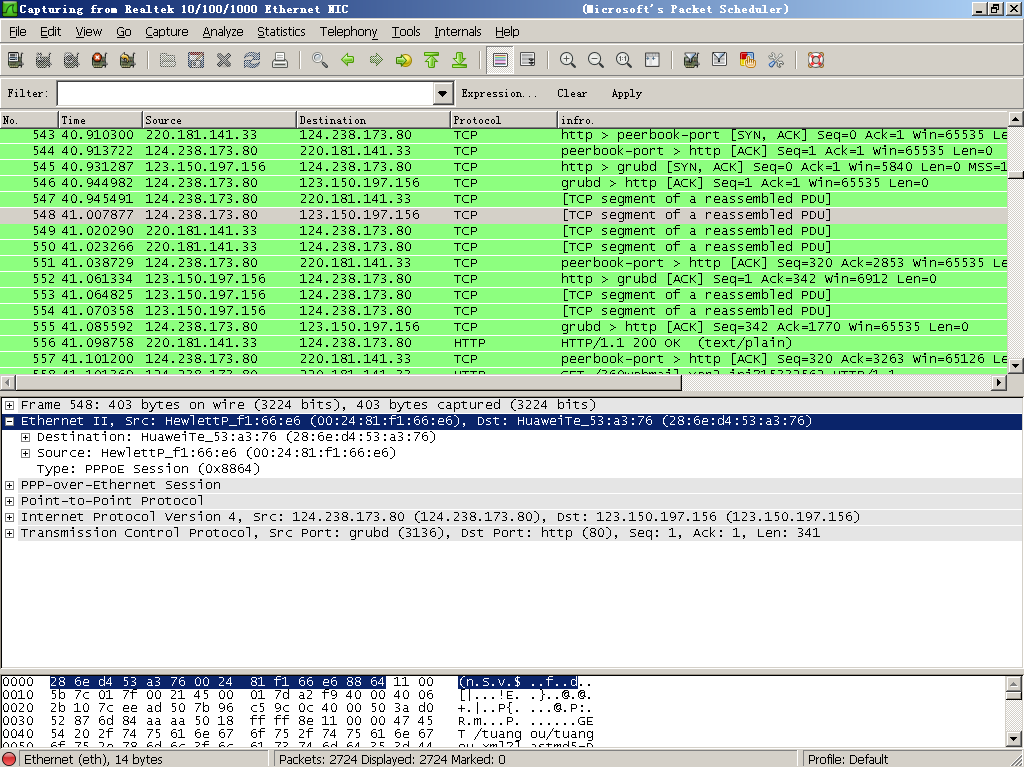Sort packets by the Protocol column header

click(504, 120)
